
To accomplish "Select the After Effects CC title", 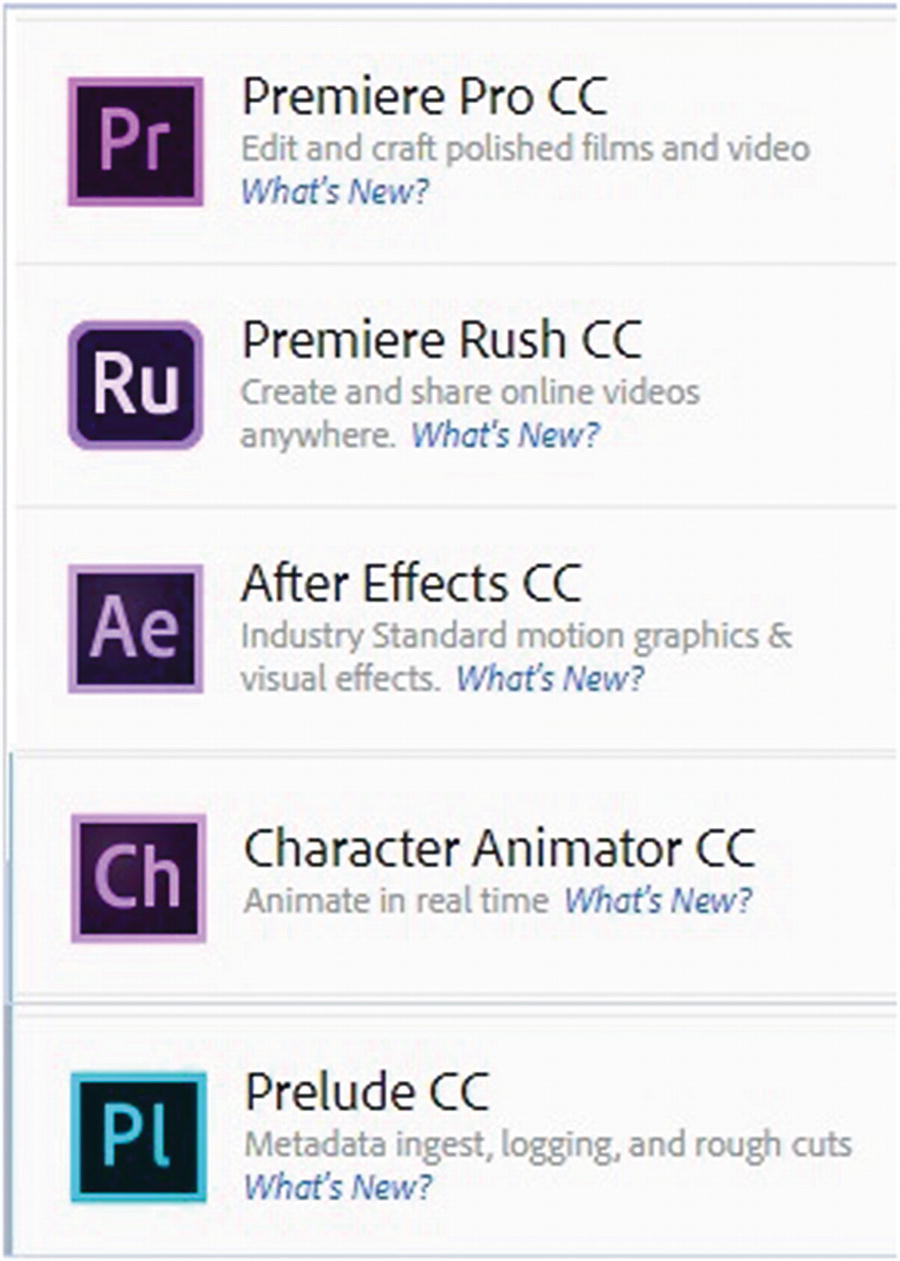I will (411, 585).
